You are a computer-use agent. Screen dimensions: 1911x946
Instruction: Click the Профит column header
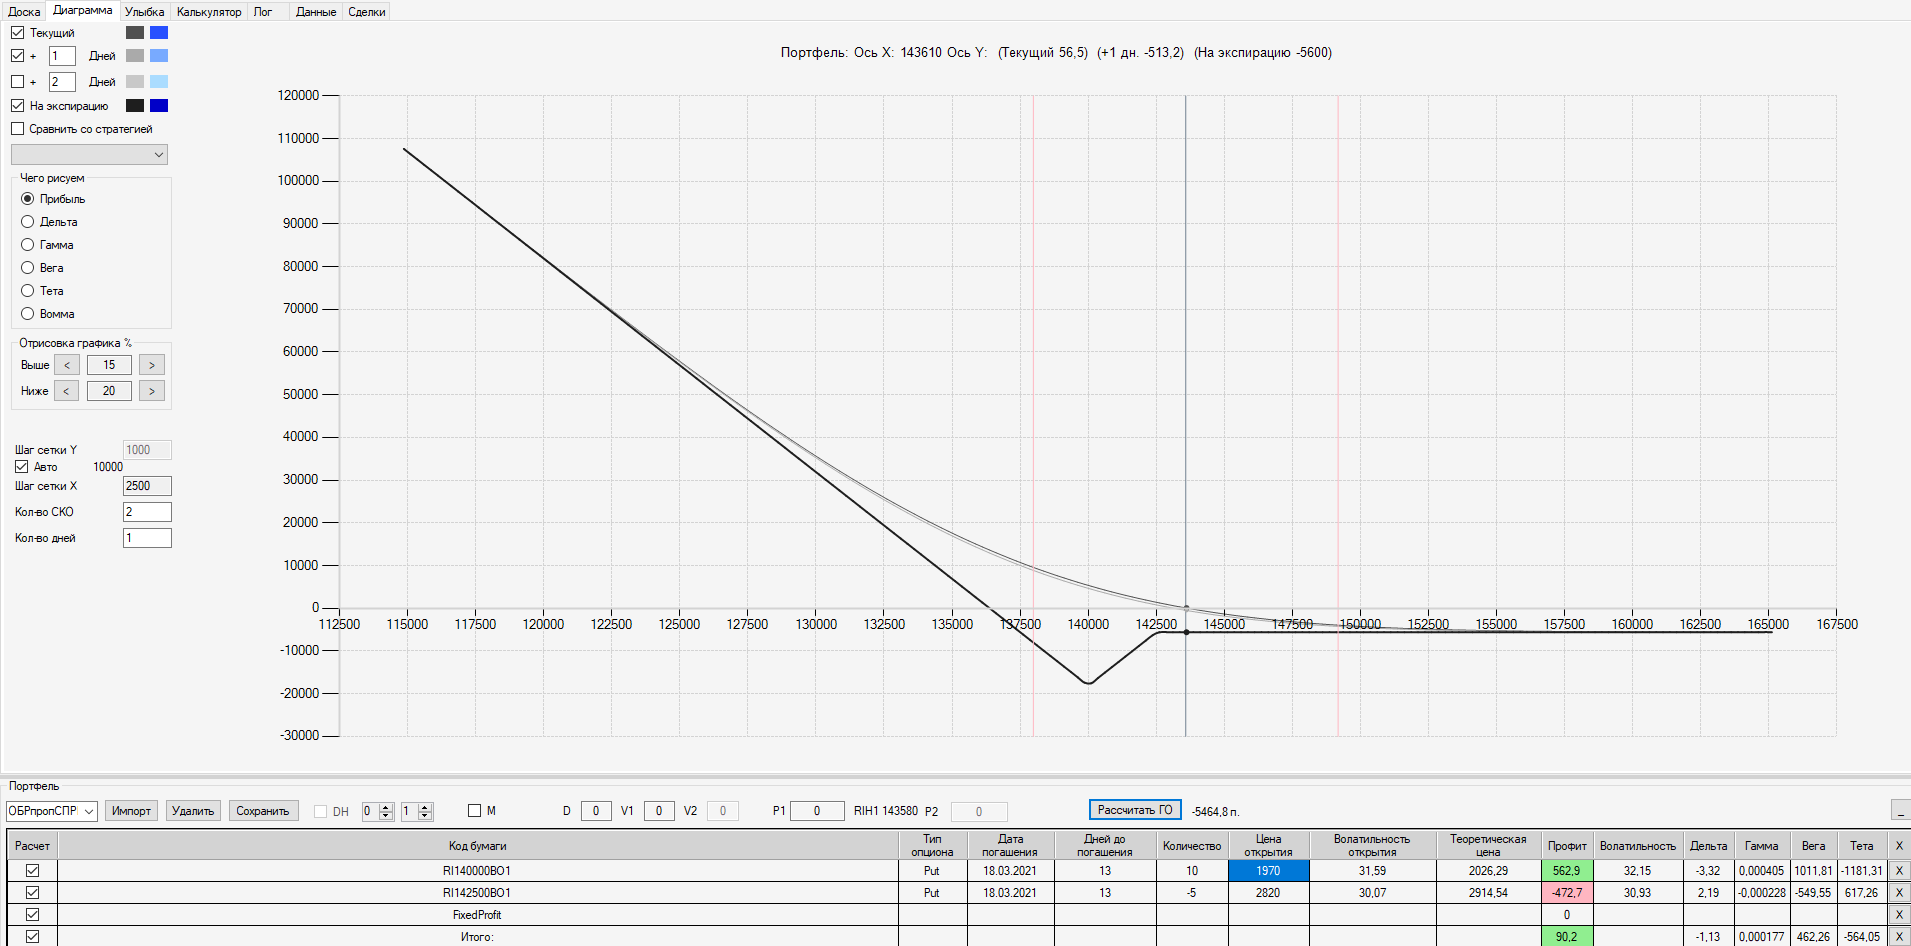(1567, 846)
